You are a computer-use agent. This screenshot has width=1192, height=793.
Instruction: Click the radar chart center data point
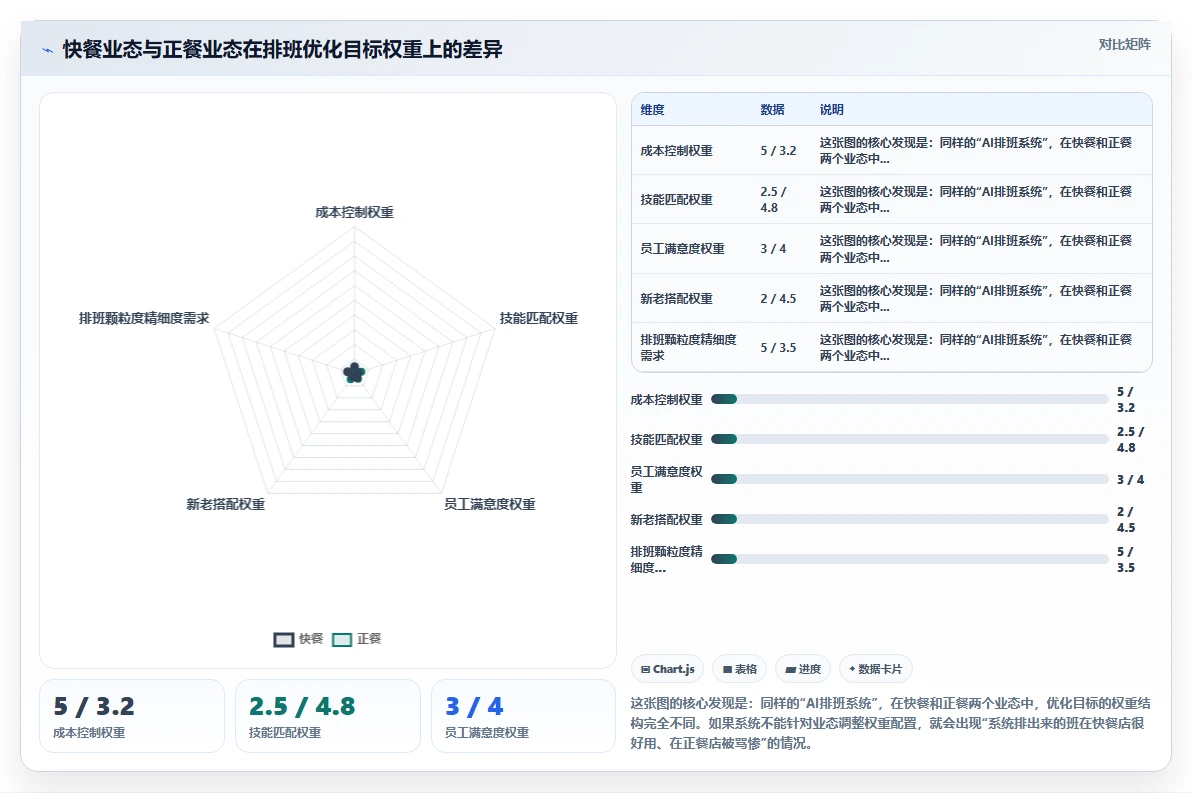click(354, 373)
